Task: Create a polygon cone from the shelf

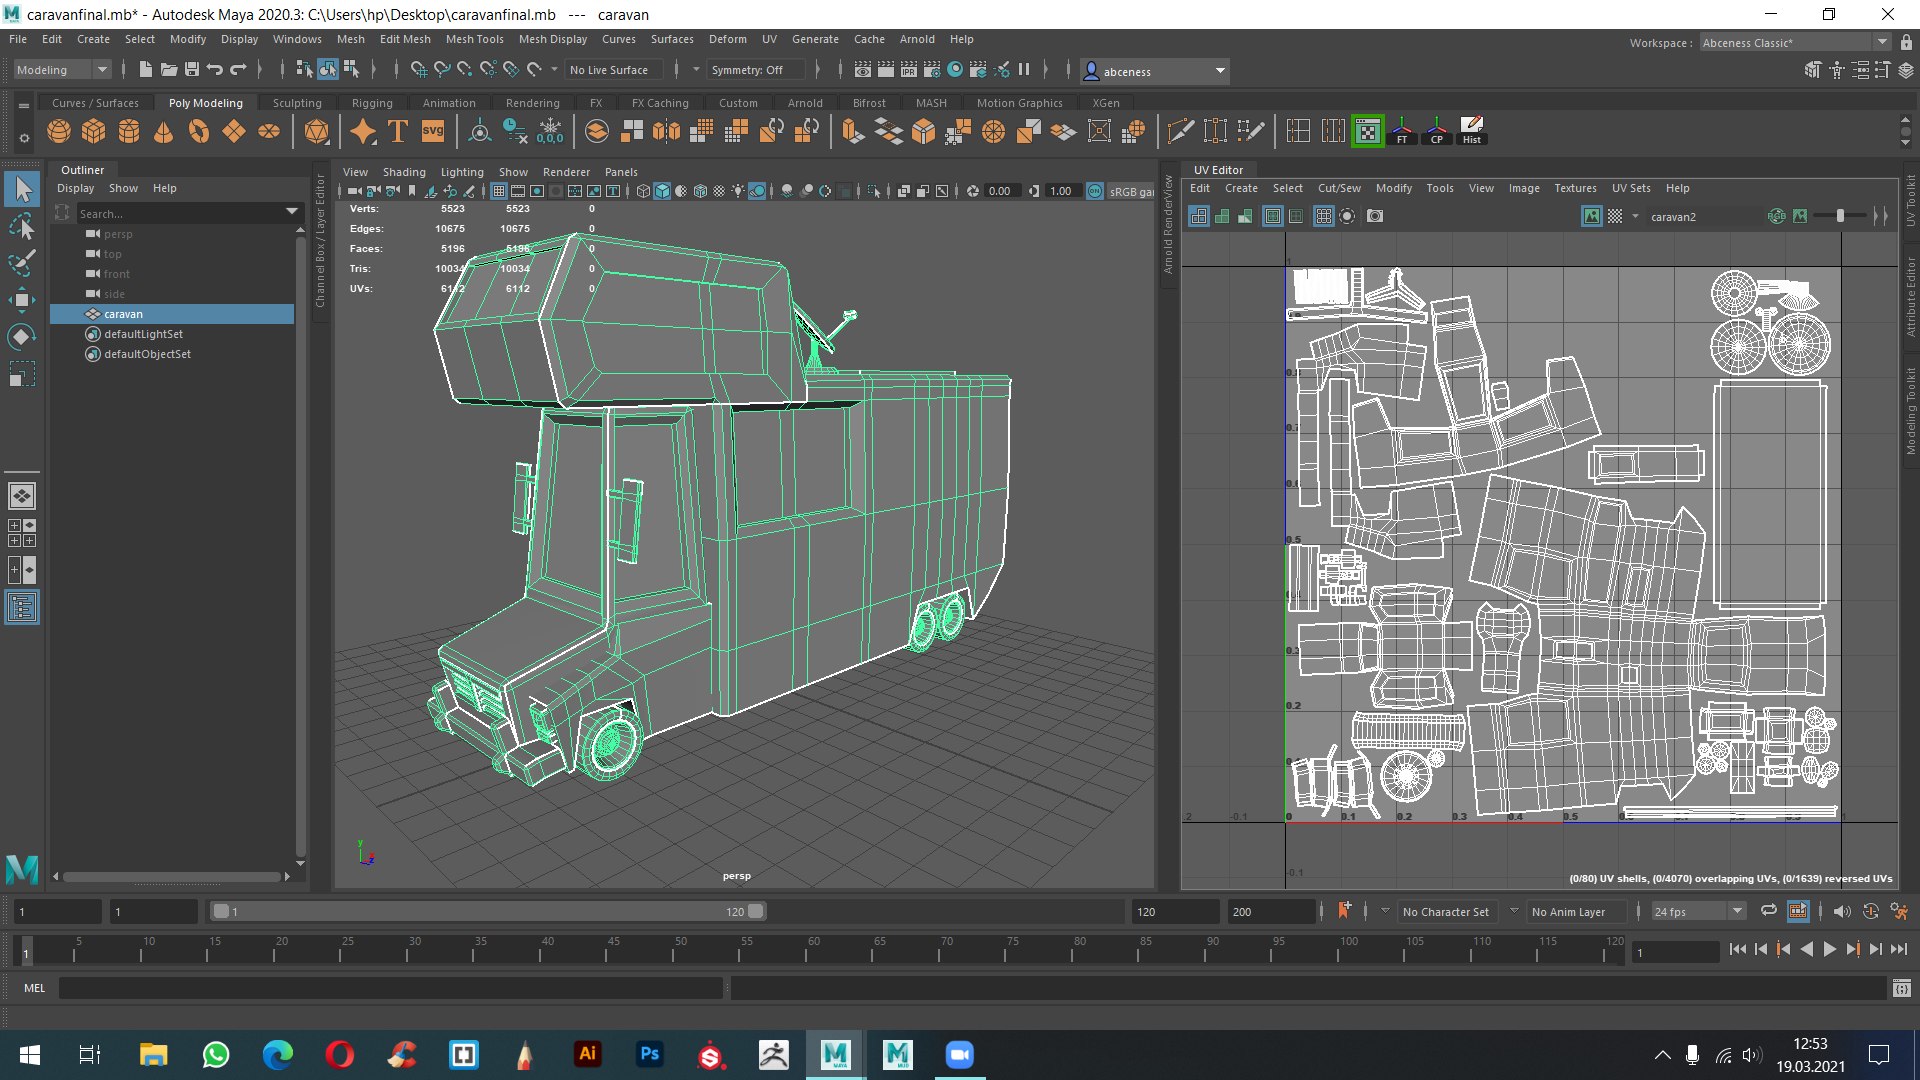Action: [x=163, y=131]
